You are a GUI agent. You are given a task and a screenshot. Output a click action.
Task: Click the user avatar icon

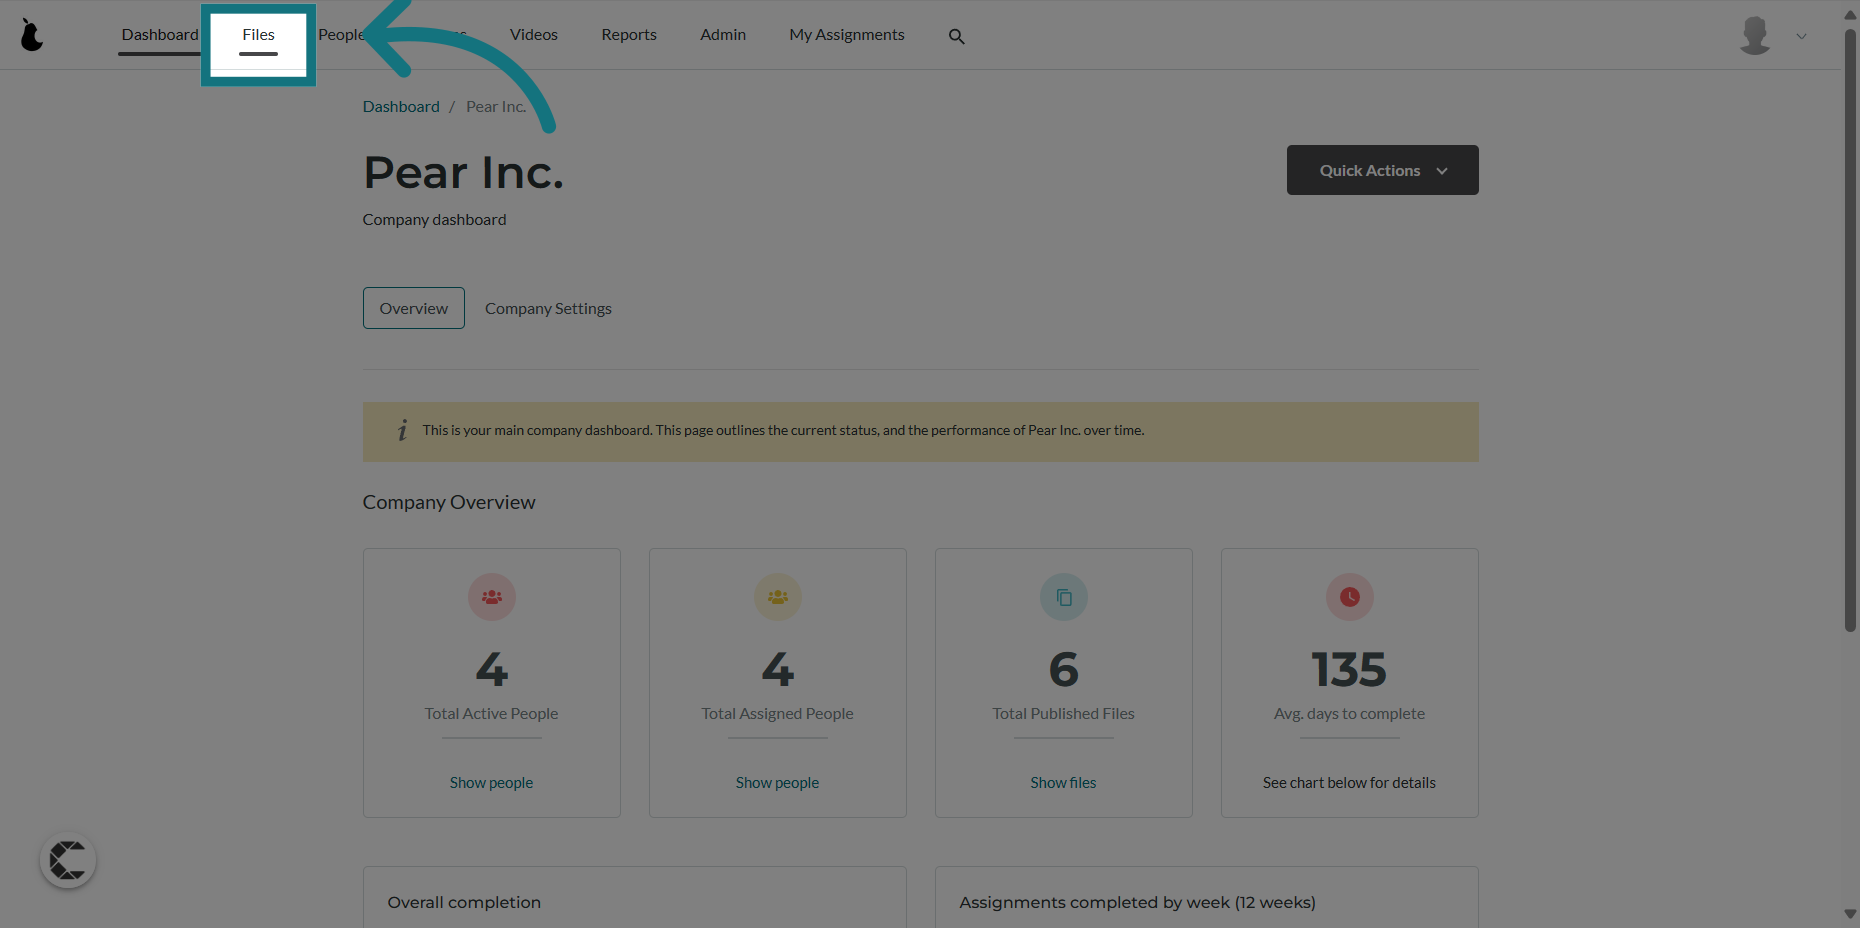pos(1755,35)
